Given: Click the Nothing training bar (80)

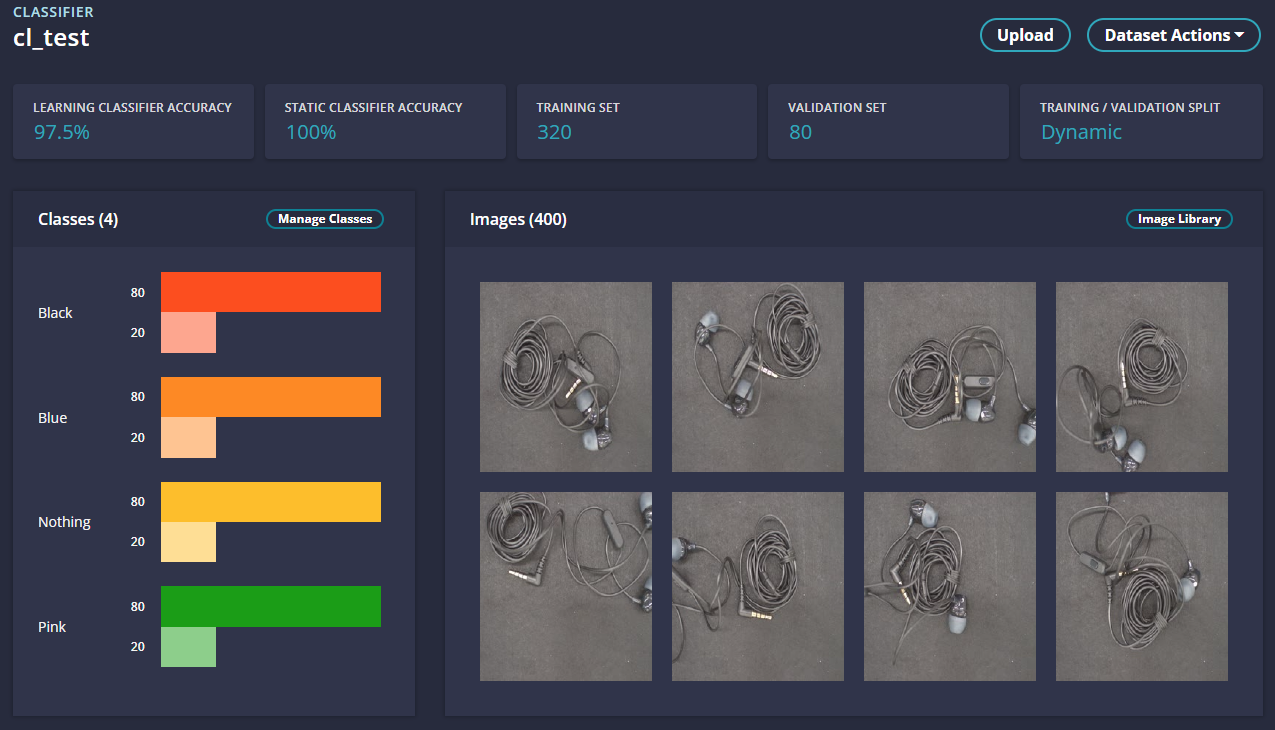Looking at the screenshot, I should (271, 502).
